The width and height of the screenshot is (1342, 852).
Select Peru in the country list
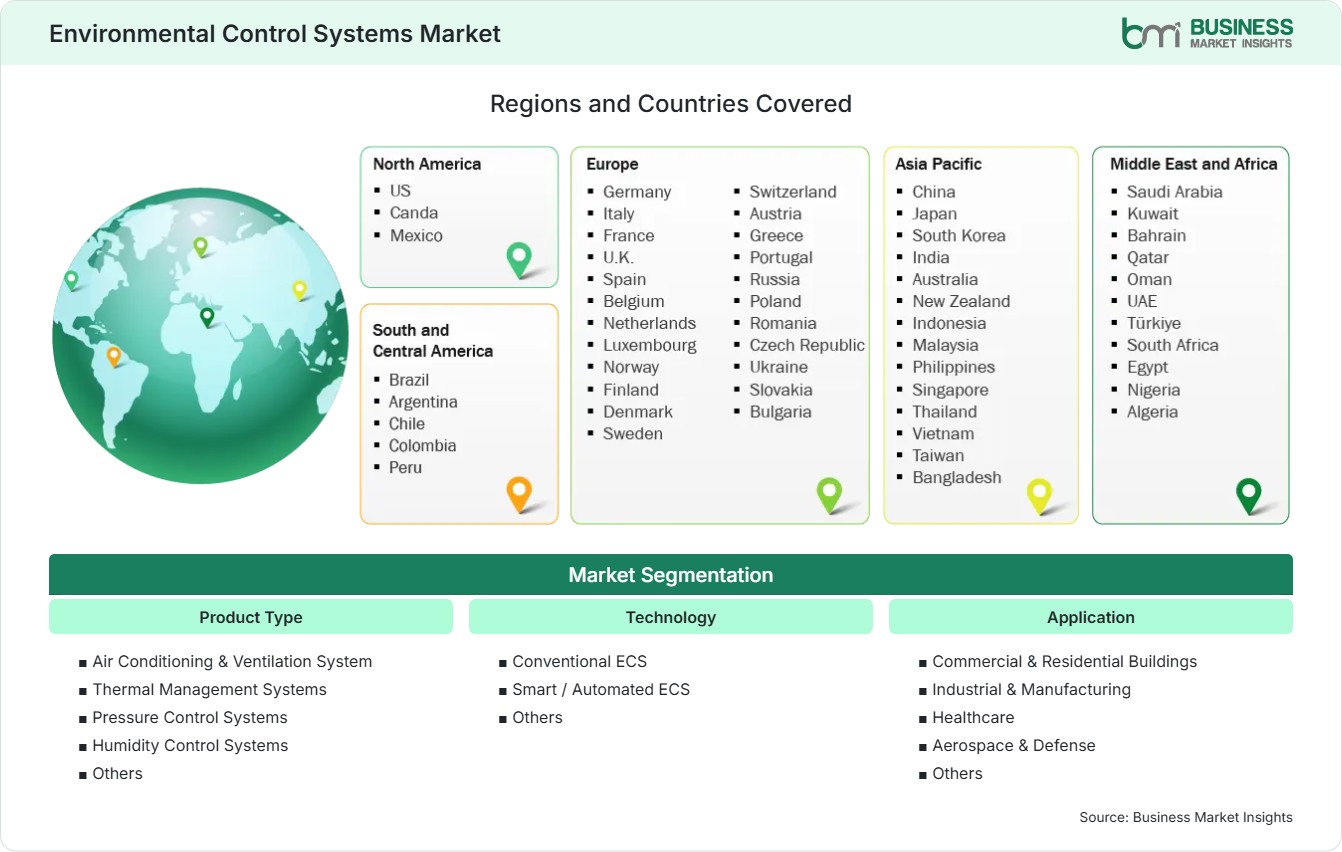tap(405, 467)
